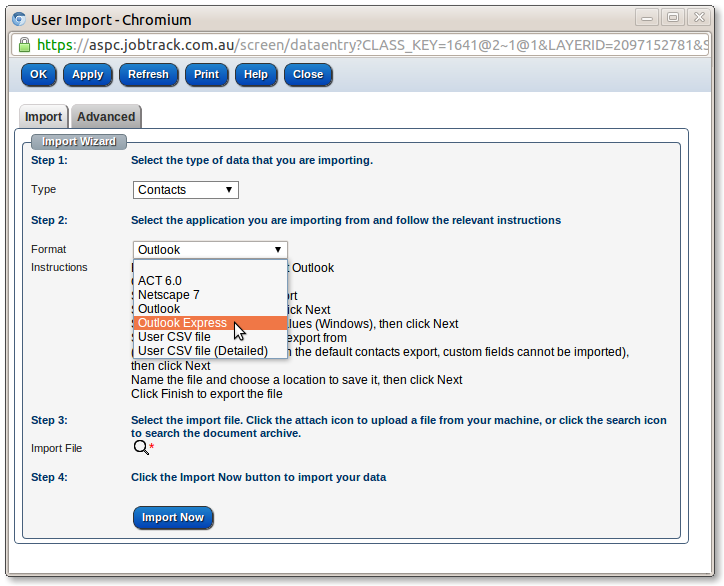Maximize the User Import window
This screenshot has width=724, height=586.
671,17
